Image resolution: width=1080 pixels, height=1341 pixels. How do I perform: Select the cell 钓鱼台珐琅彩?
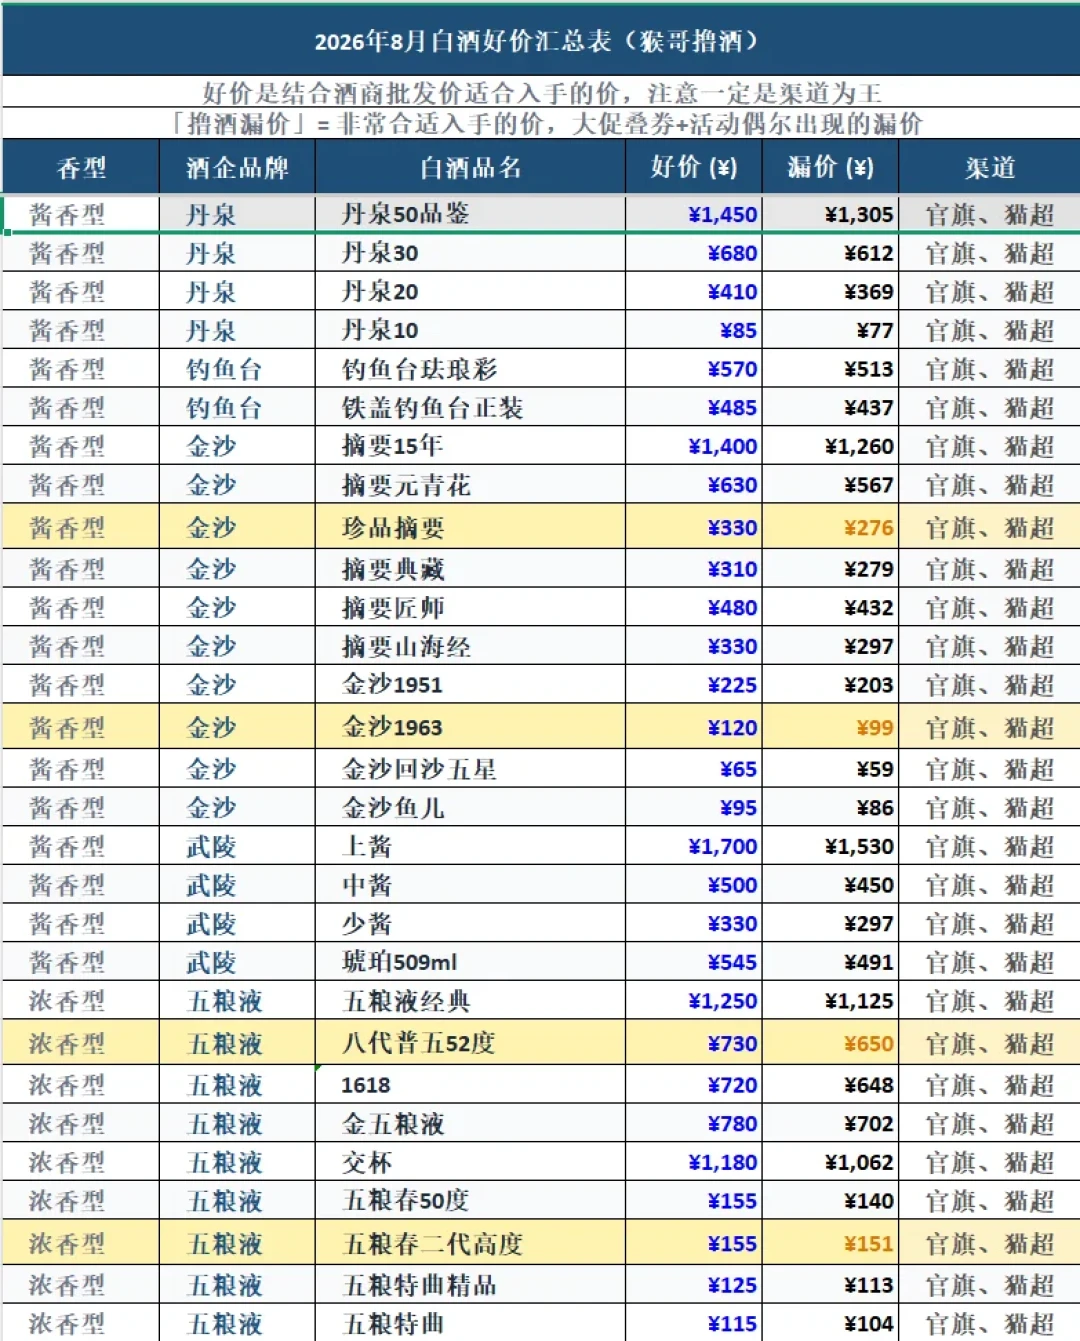(x=470, y=369)
